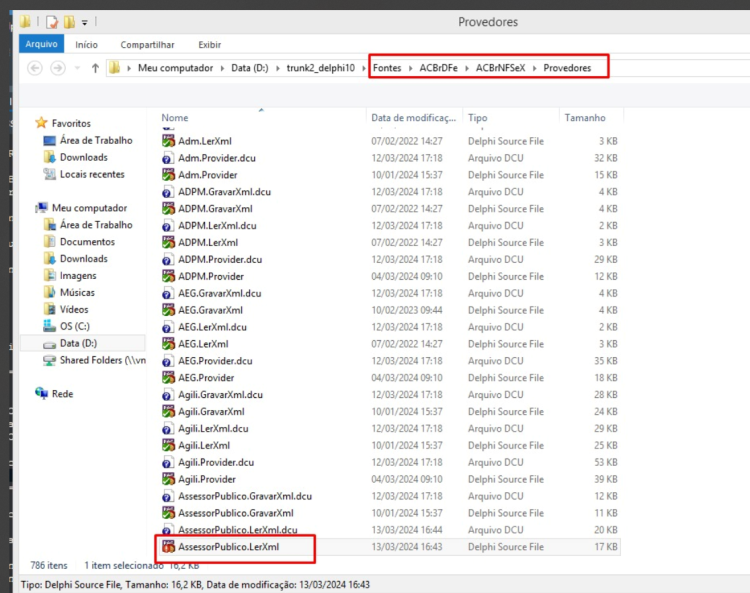The image size is (750, 593).
Task: Click the Properties quick access icon
Action: pyautogui.click(x=52, y=22)
